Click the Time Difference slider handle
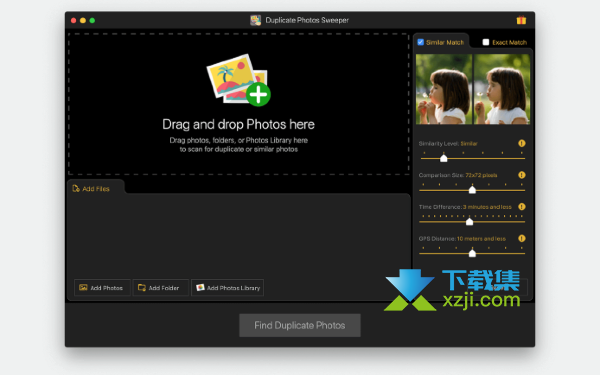Image resolution: width=600 pixels, height=375 pixels. coord(470,222)
